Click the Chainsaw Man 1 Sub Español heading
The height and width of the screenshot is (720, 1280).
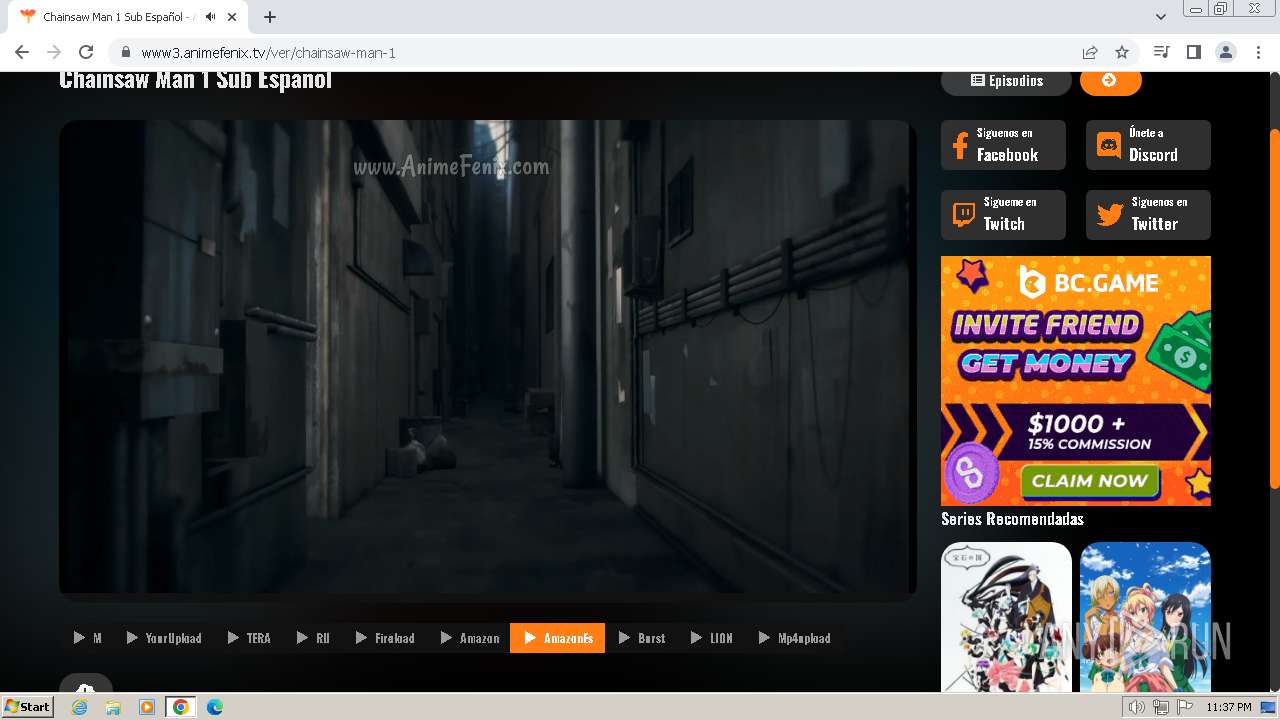195,81
